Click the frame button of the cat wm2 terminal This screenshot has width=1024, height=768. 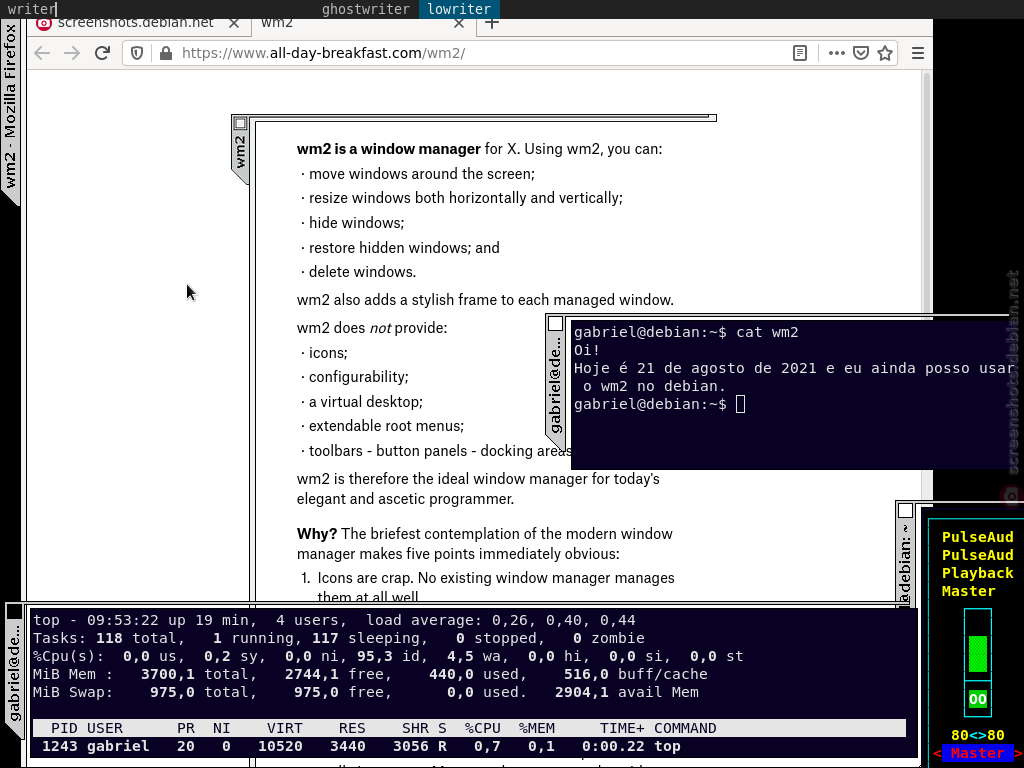[x=556, y=324]
